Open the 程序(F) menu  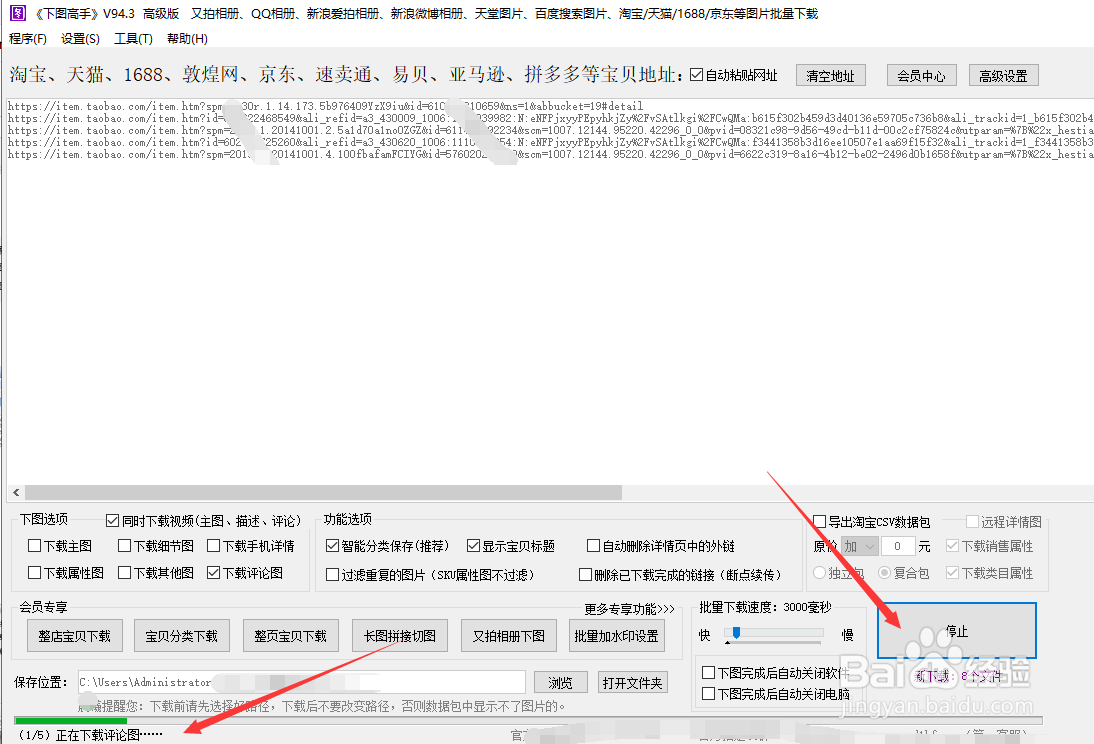pos(28,38)
